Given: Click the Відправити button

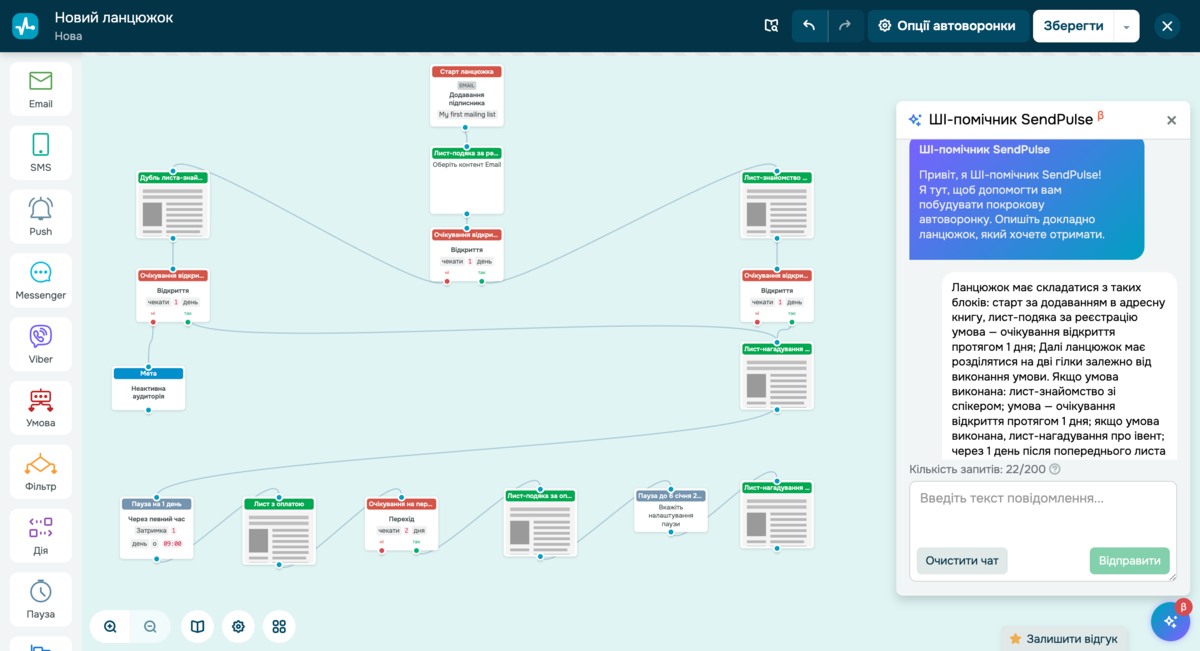Looking at the screenshot, I should [x=1129, y=560].
